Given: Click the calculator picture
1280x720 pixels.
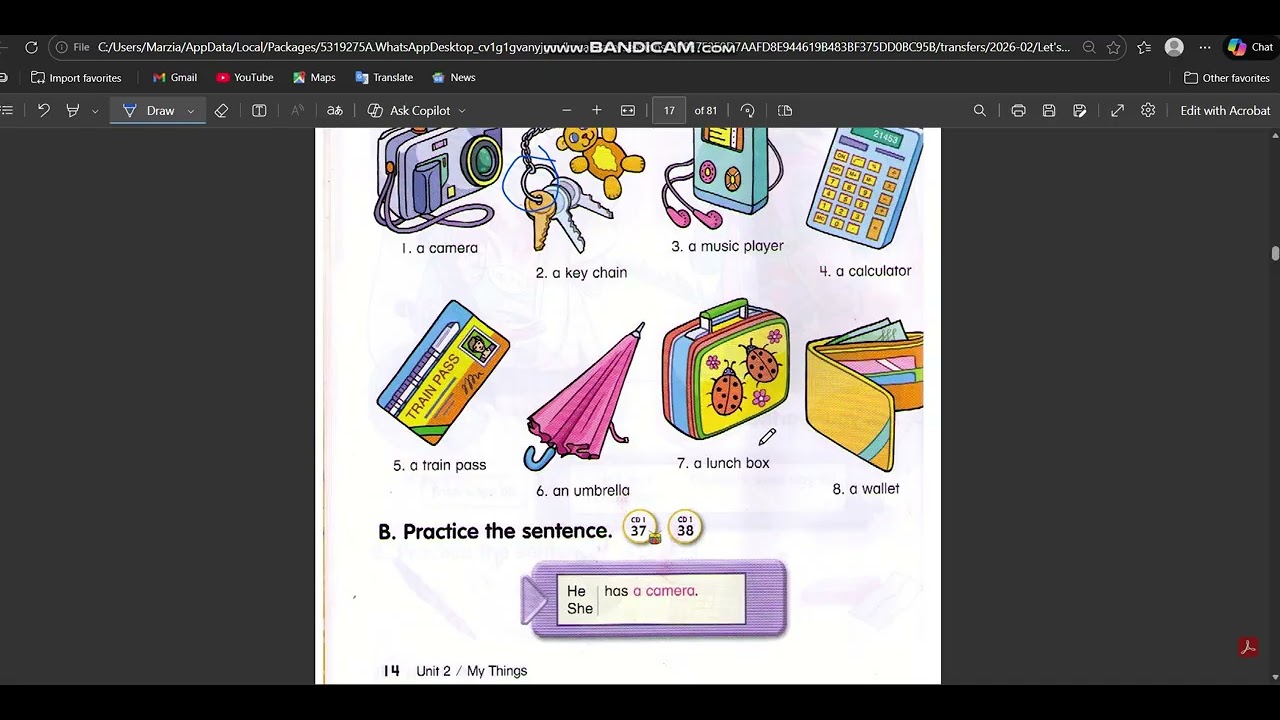Looking at the screenshot, I should (x=864, y=188).
